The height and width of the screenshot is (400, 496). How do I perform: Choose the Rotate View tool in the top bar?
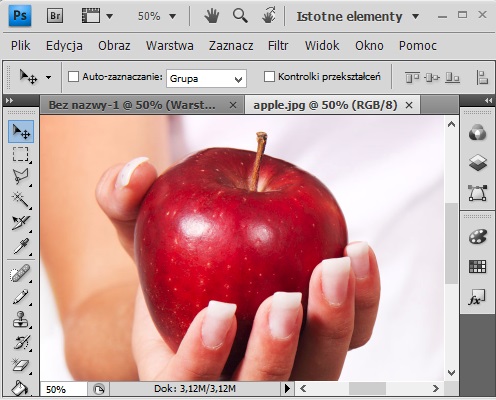[x=269, y=16]
